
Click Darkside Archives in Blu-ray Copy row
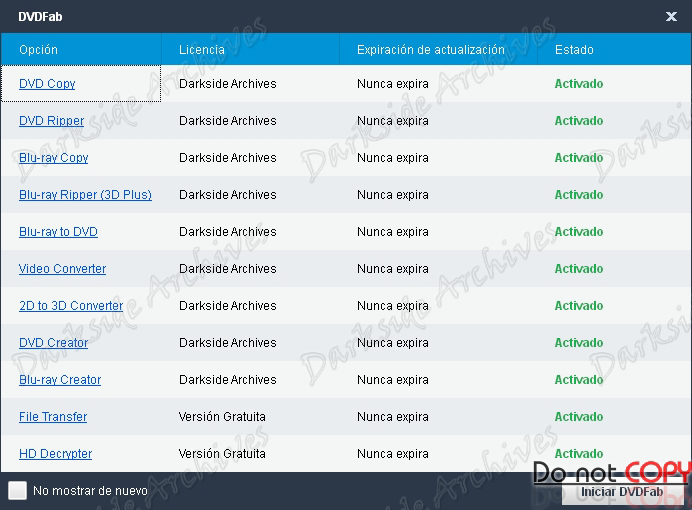point(228,158)
